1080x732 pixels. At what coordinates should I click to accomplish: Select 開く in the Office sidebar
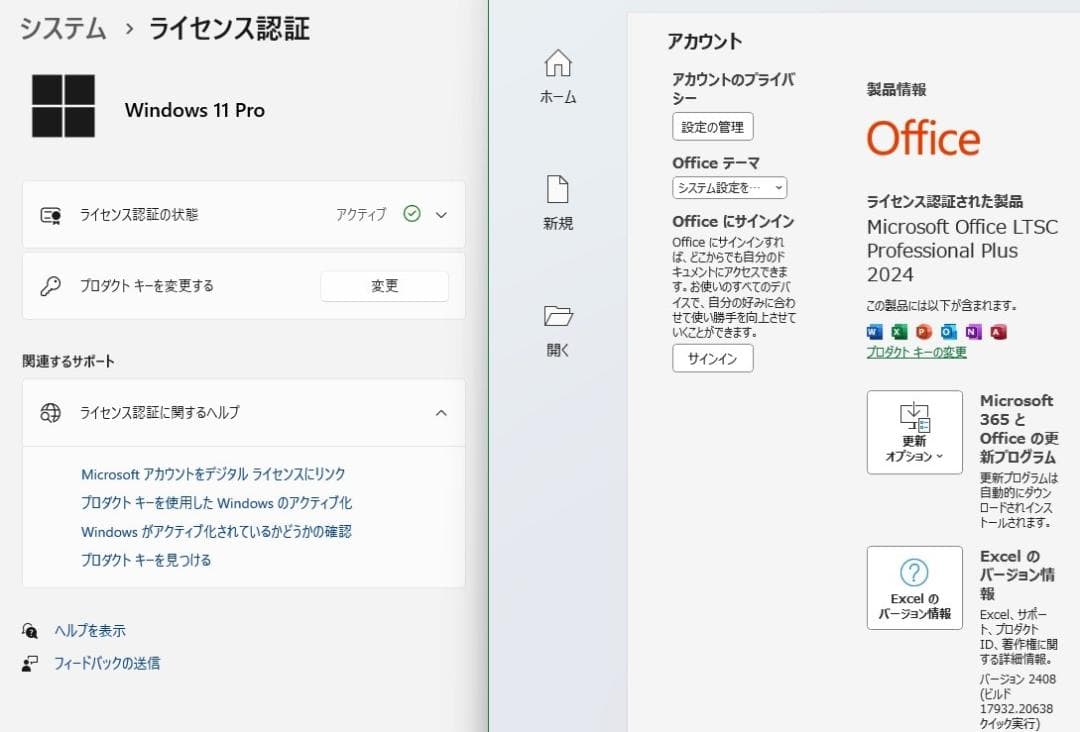tap(557, 318)
